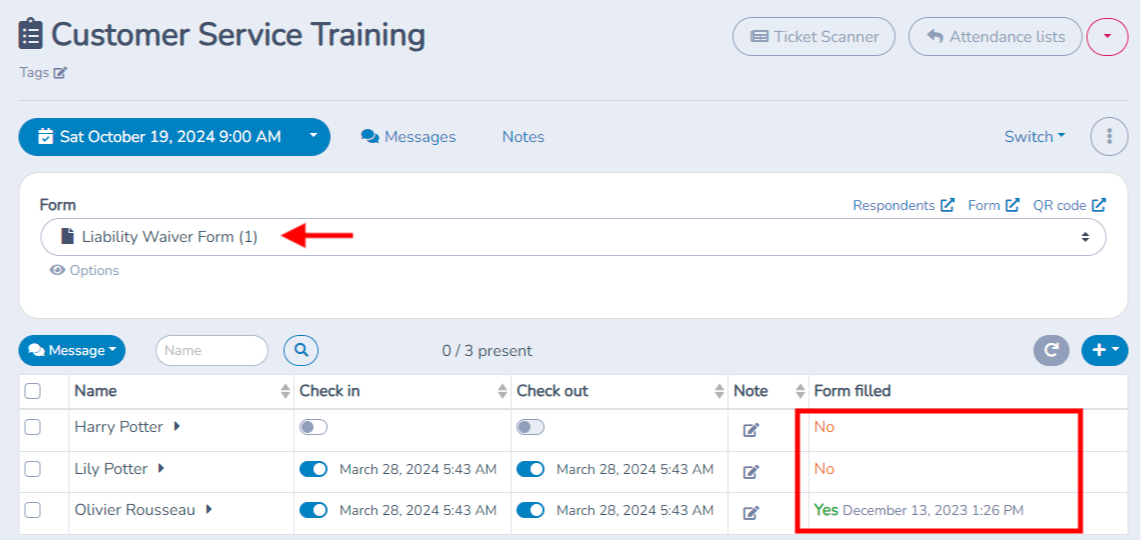Click Olivier Rousseau's name
1141x540 pixels.
[135, 510]
